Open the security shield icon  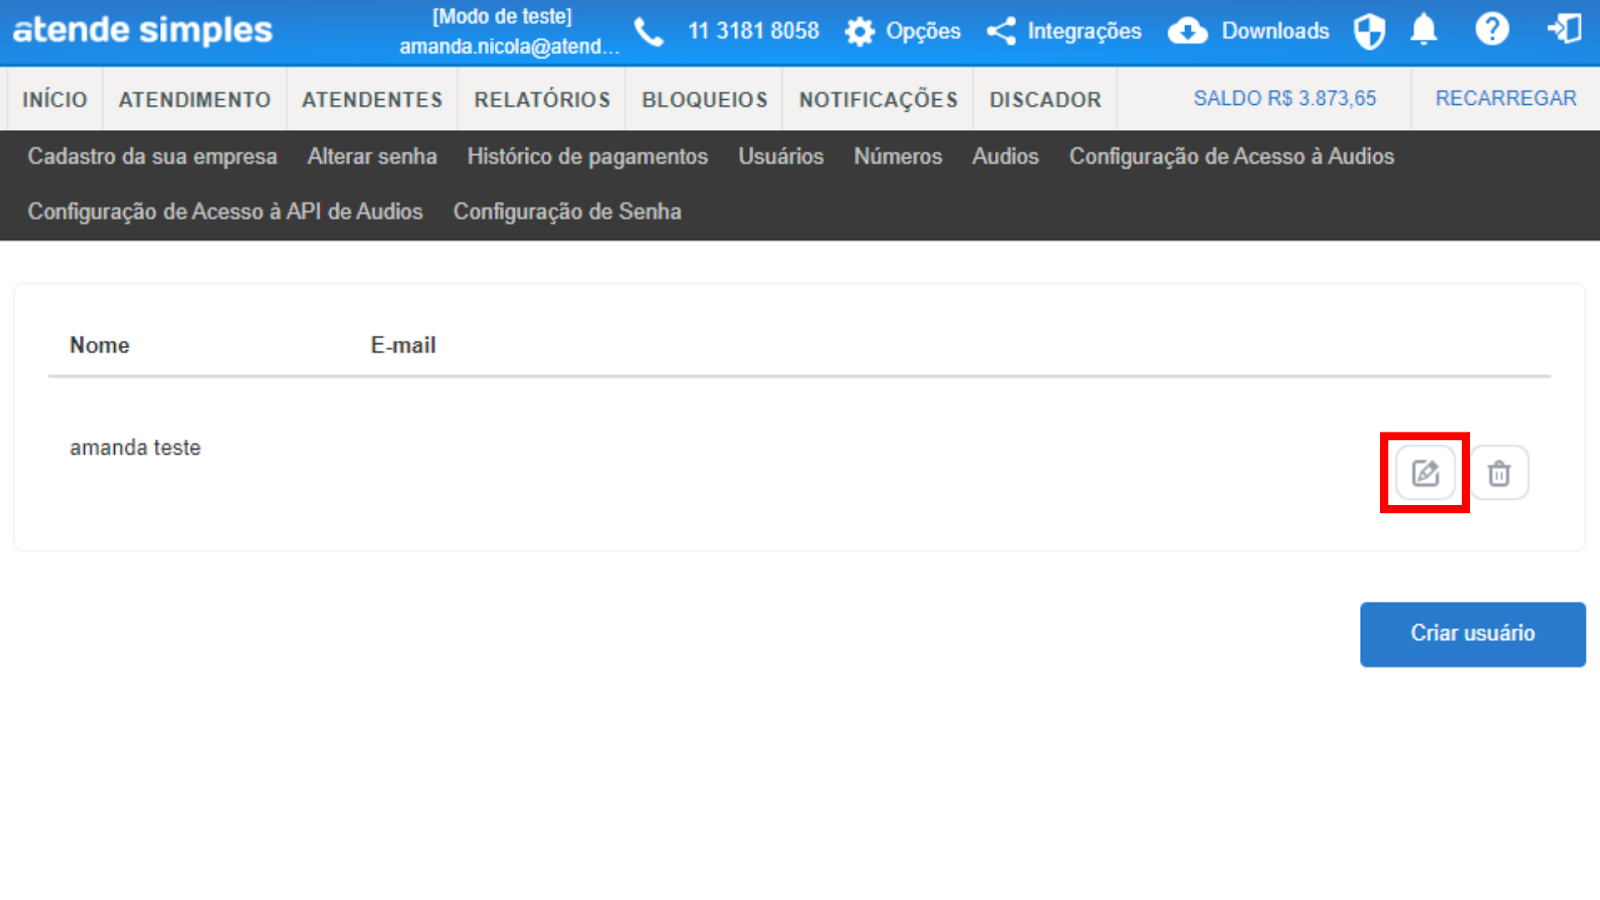coord(1369,31)
